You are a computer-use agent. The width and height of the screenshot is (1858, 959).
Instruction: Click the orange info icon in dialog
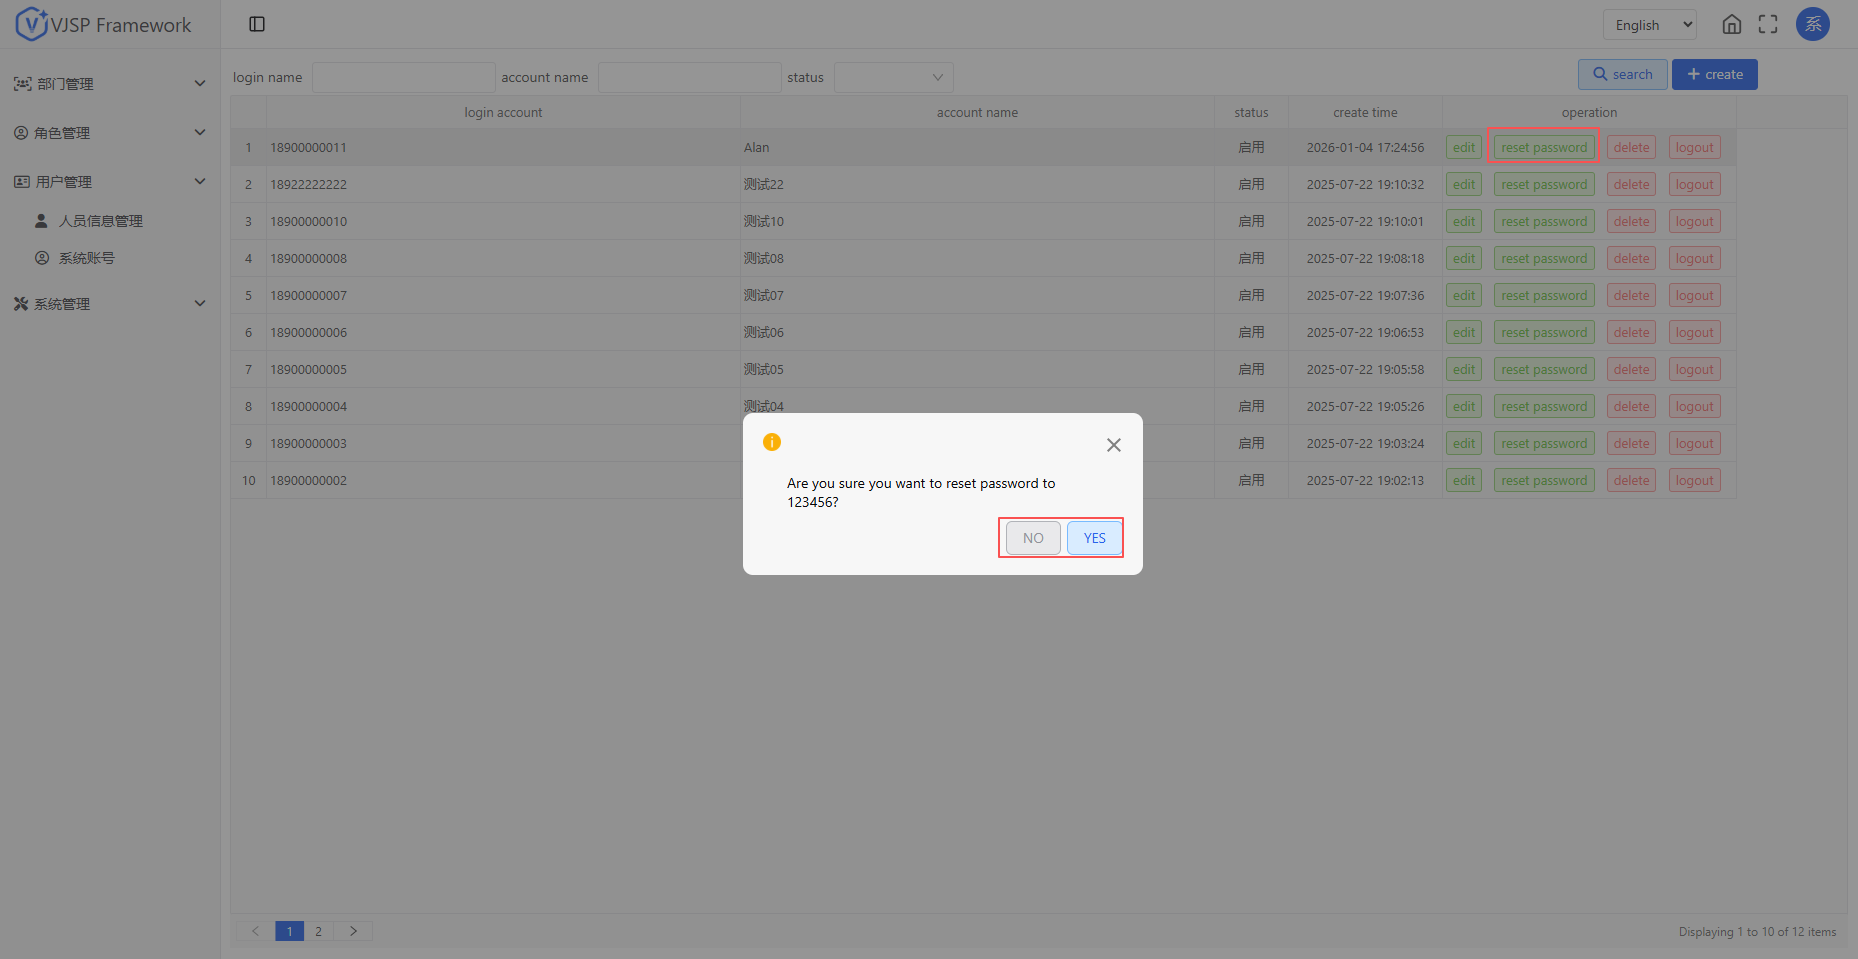click(x=772, y=442)
